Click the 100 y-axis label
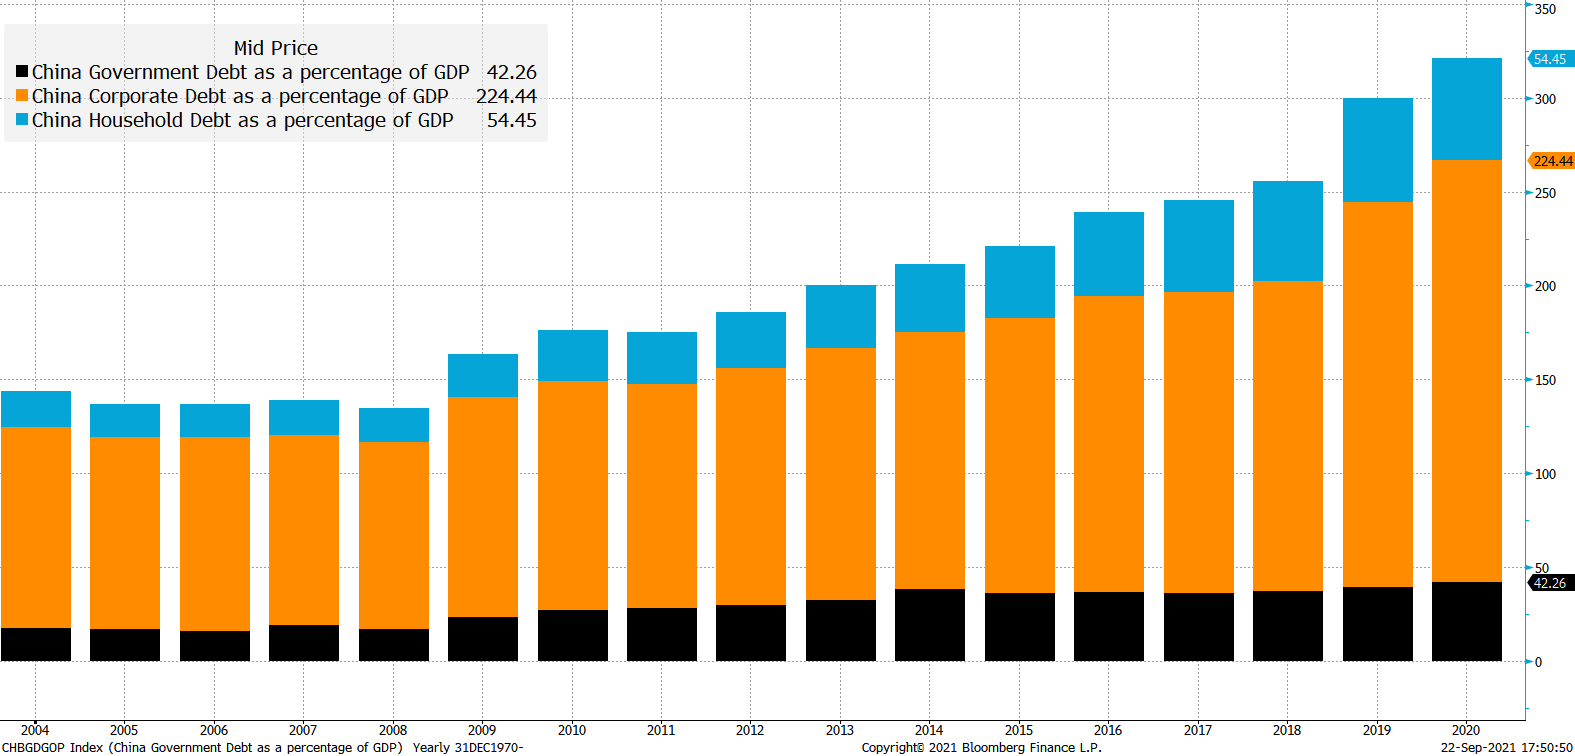 point(1546,474)
